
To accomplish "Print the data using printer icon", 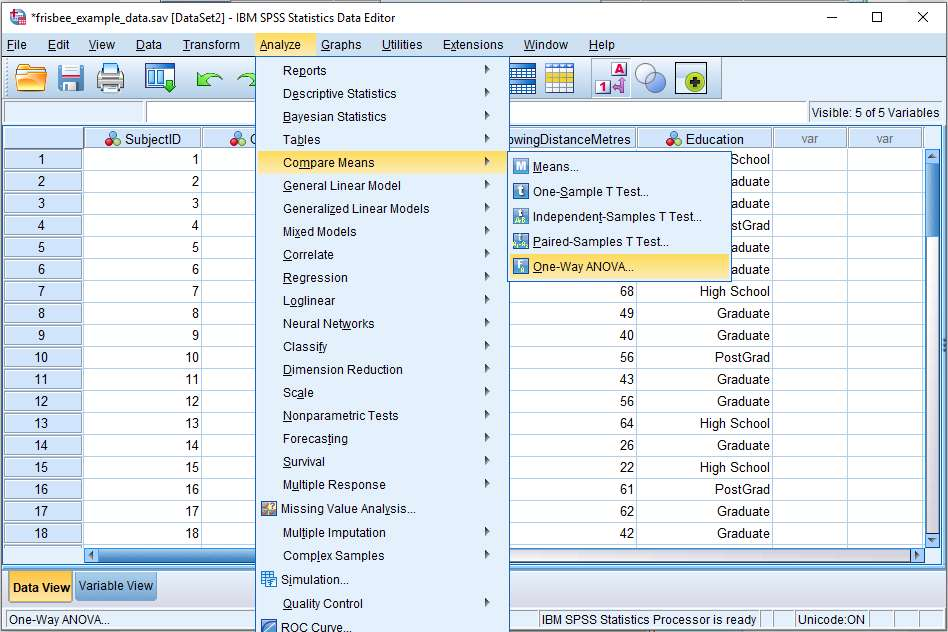I will (x=111, y=78).
